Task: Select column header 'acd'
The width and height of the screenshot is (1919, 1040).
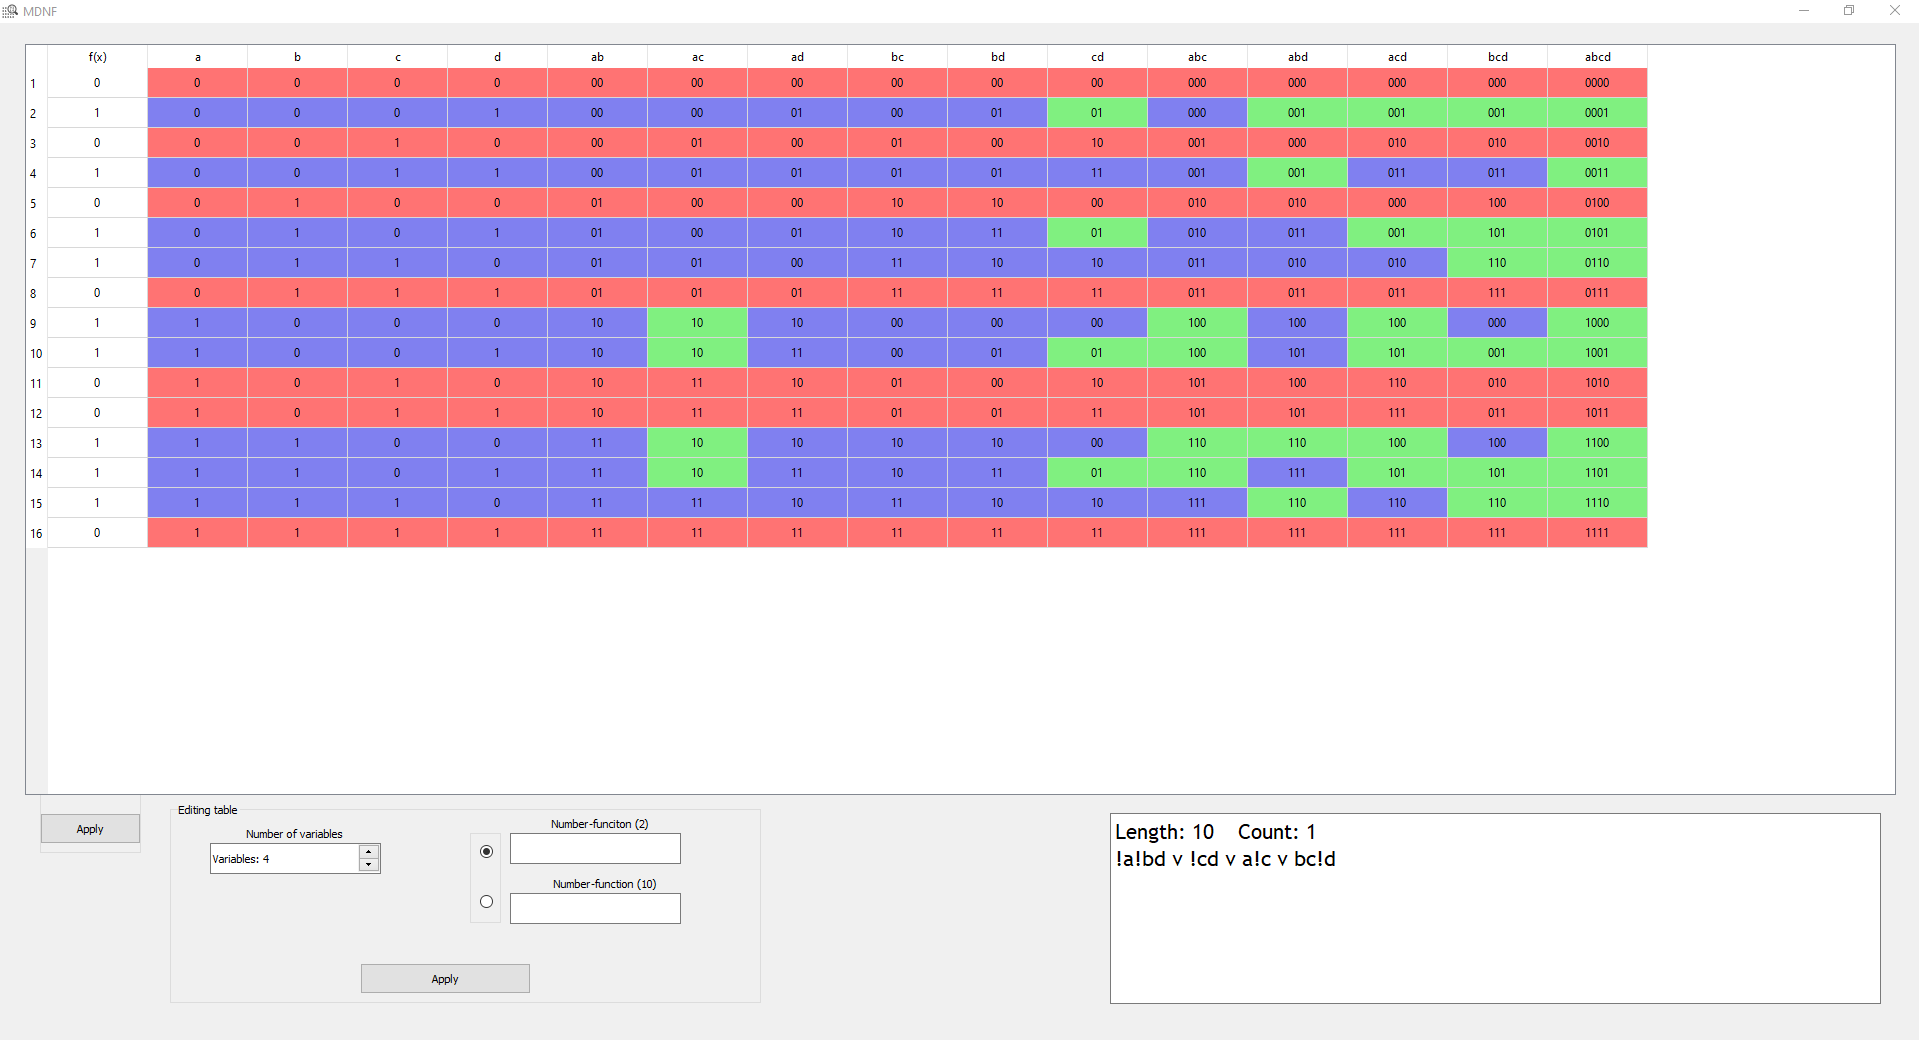Action: [1397, 57]
